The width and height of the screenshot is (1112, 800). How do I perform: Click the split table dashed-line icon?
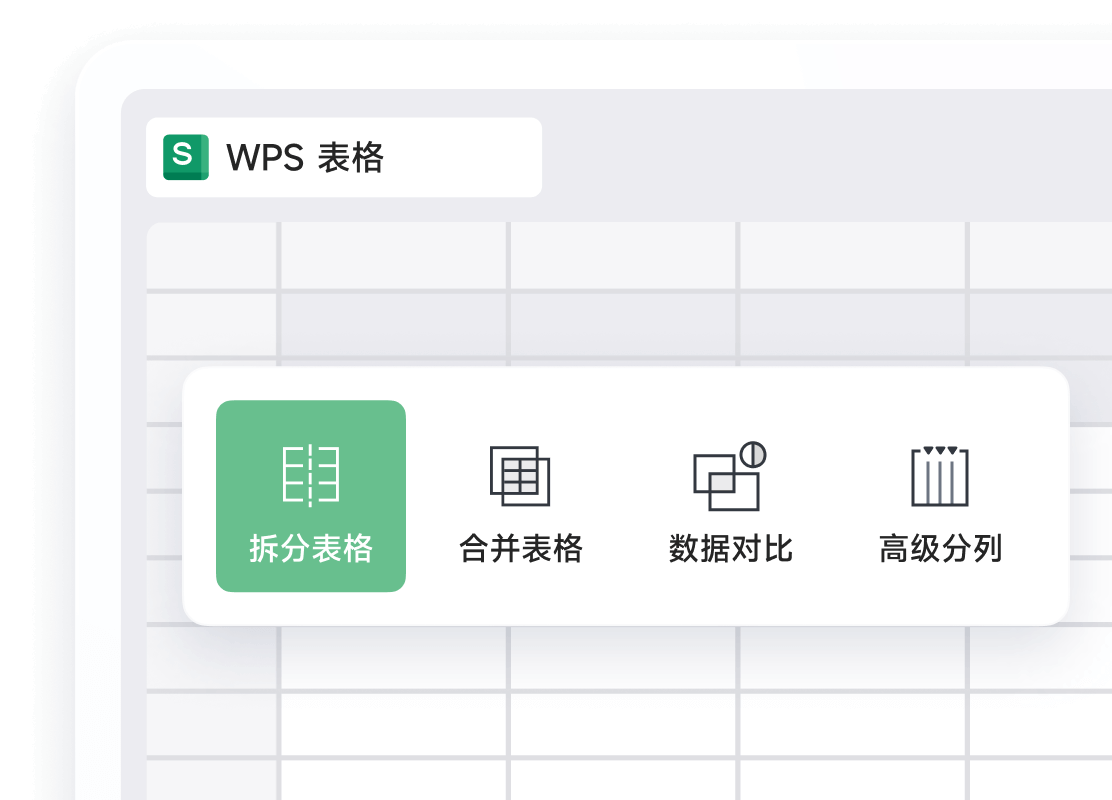(311, 475)
